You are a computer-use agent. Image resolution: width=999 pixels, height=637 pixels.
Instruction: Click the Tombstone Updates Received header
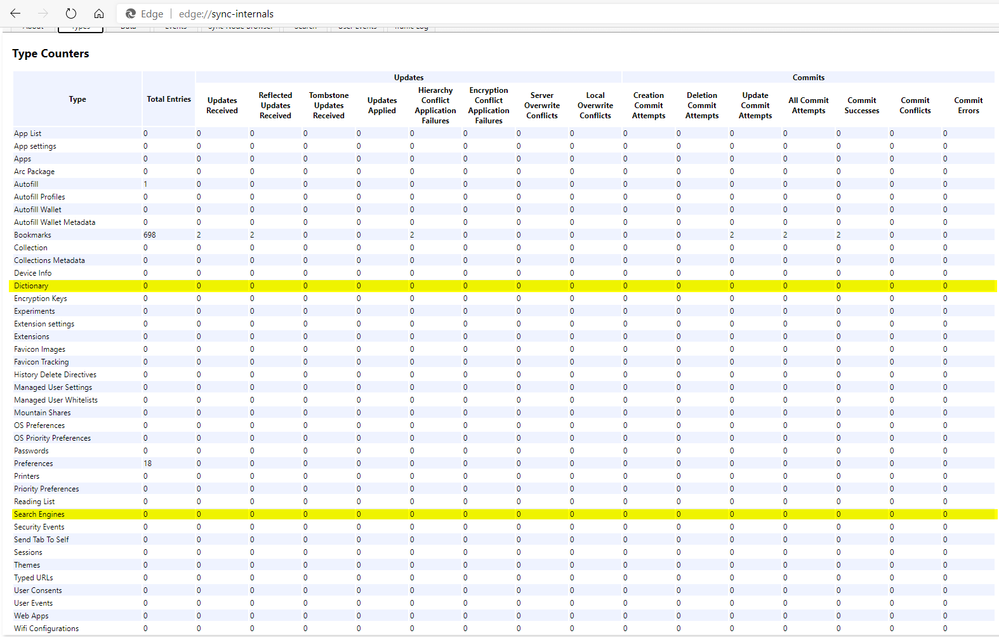pyautogui.click(x=329, y=105)
